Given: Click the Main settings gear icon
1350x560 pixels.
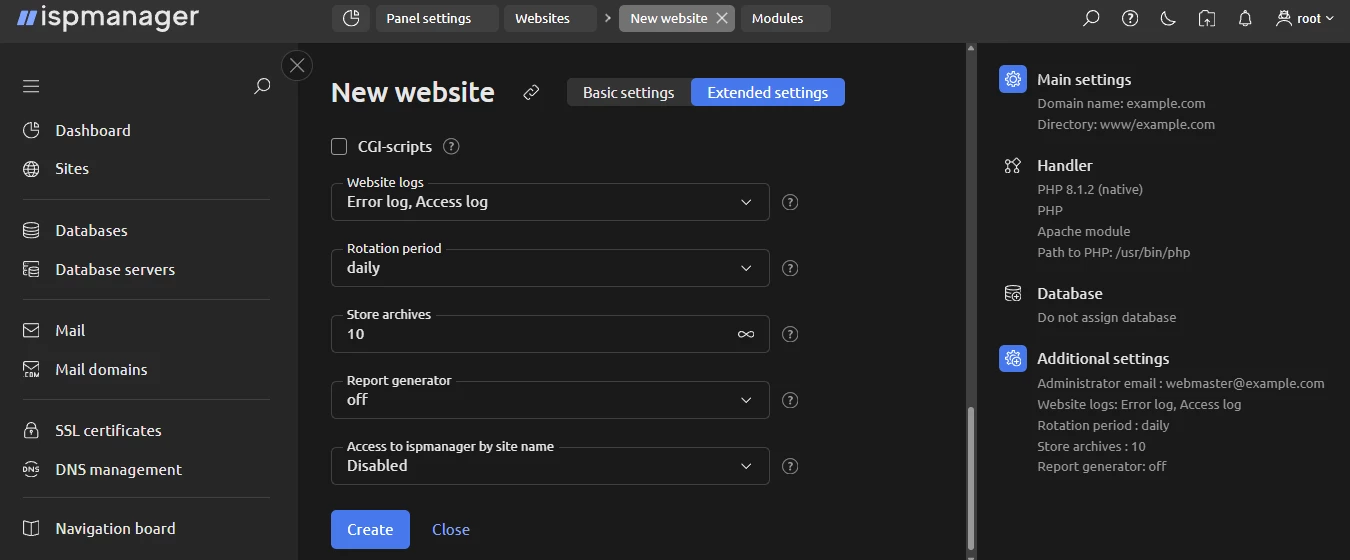Looking at the screenshot, I should tap(1013, 79).
